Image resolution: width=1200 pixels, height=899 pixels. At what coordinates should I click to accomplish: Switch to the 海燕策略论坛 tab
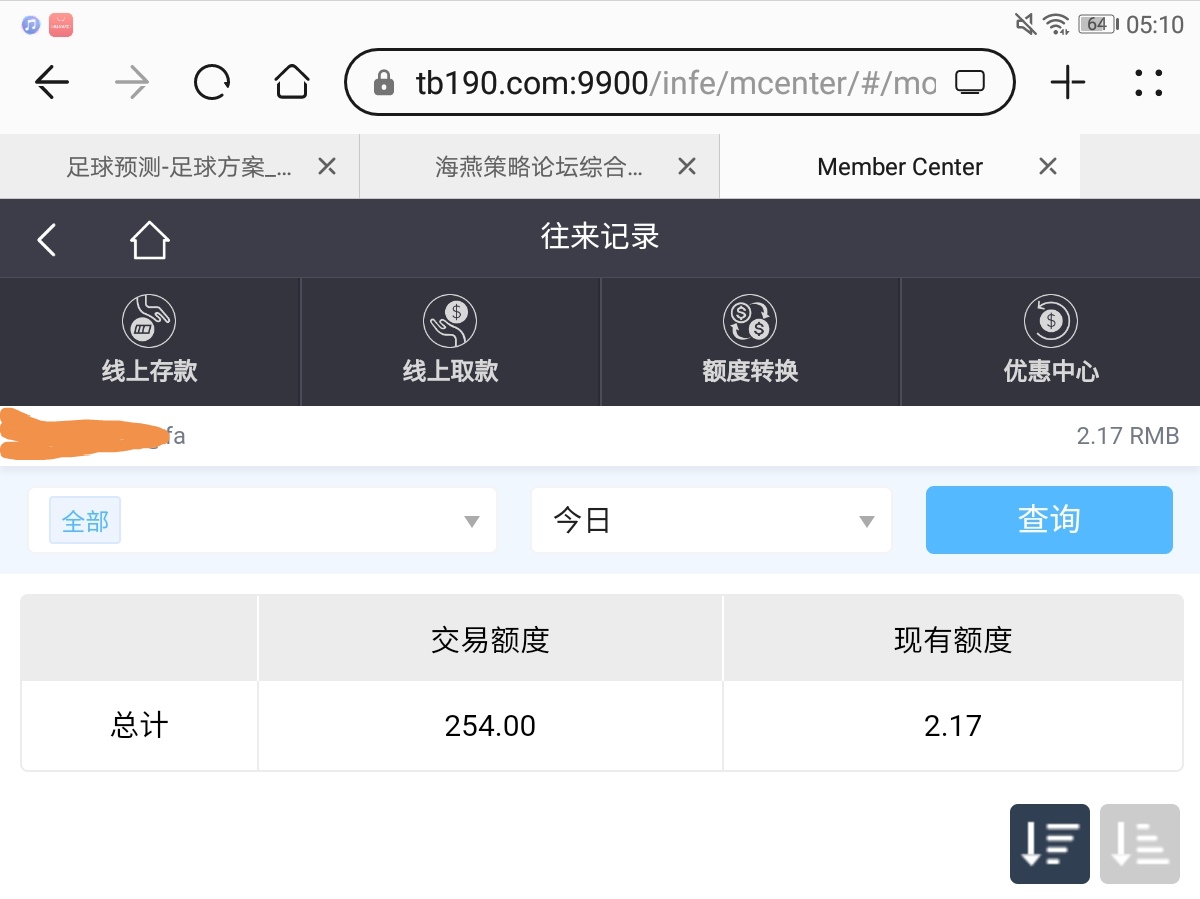[538, 167]
